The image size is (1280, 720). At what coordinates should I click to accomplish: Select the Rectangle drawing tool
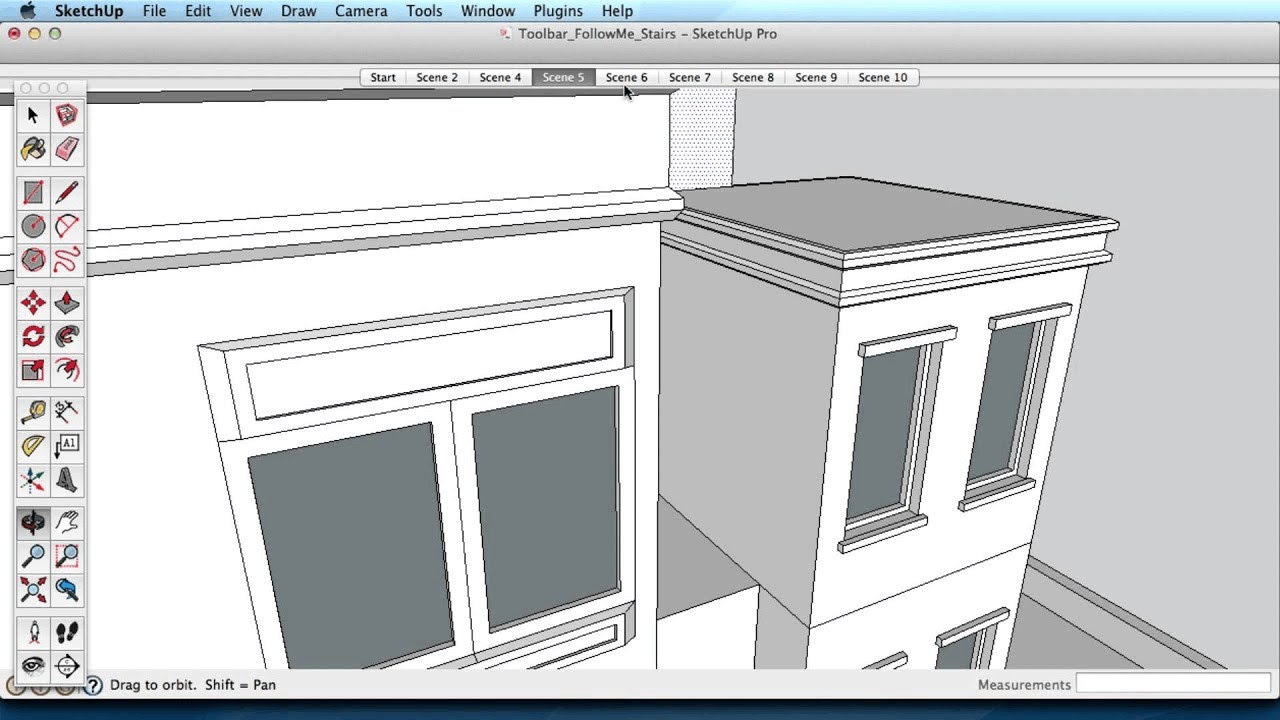point(33,192)
